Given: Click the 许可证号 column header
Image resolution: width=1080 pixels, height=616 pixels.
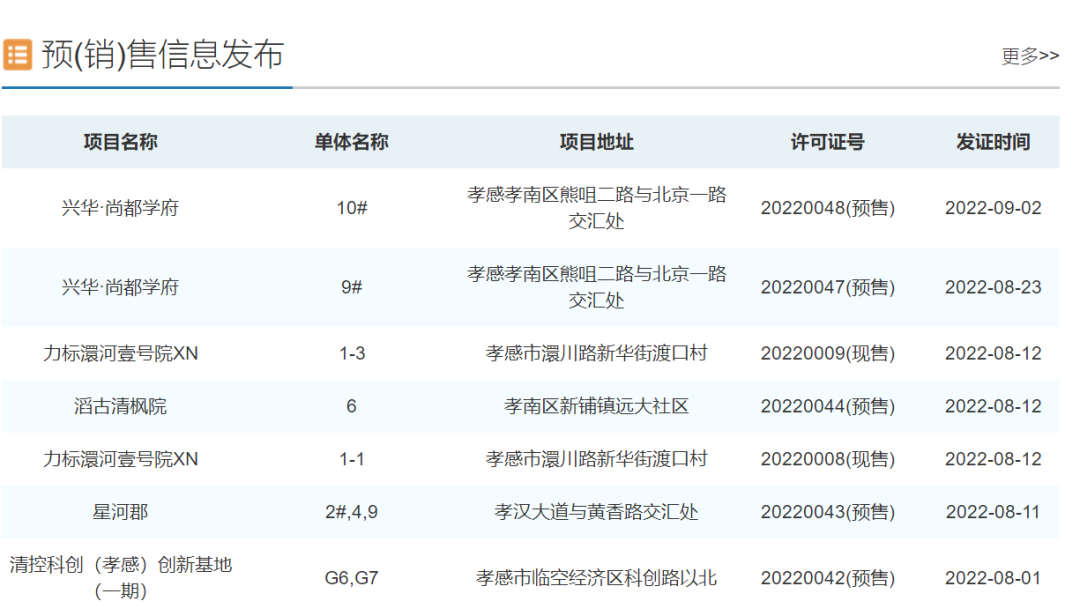Looking at the screenshot, I should click(x=827, y=142).
